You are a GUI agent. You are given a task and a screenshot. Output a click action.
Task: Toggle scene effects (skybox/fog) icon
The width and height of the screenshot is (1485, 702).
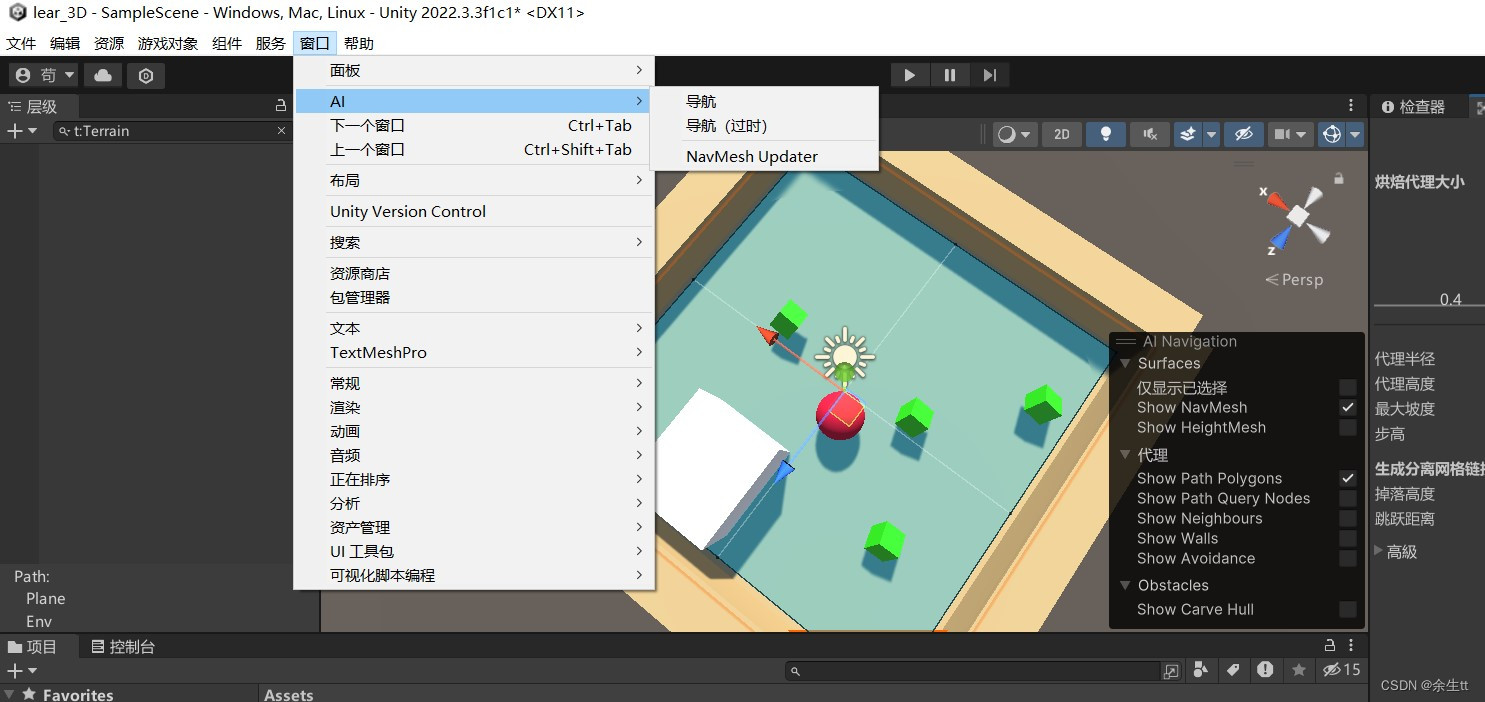click(x=1187, y=134)
